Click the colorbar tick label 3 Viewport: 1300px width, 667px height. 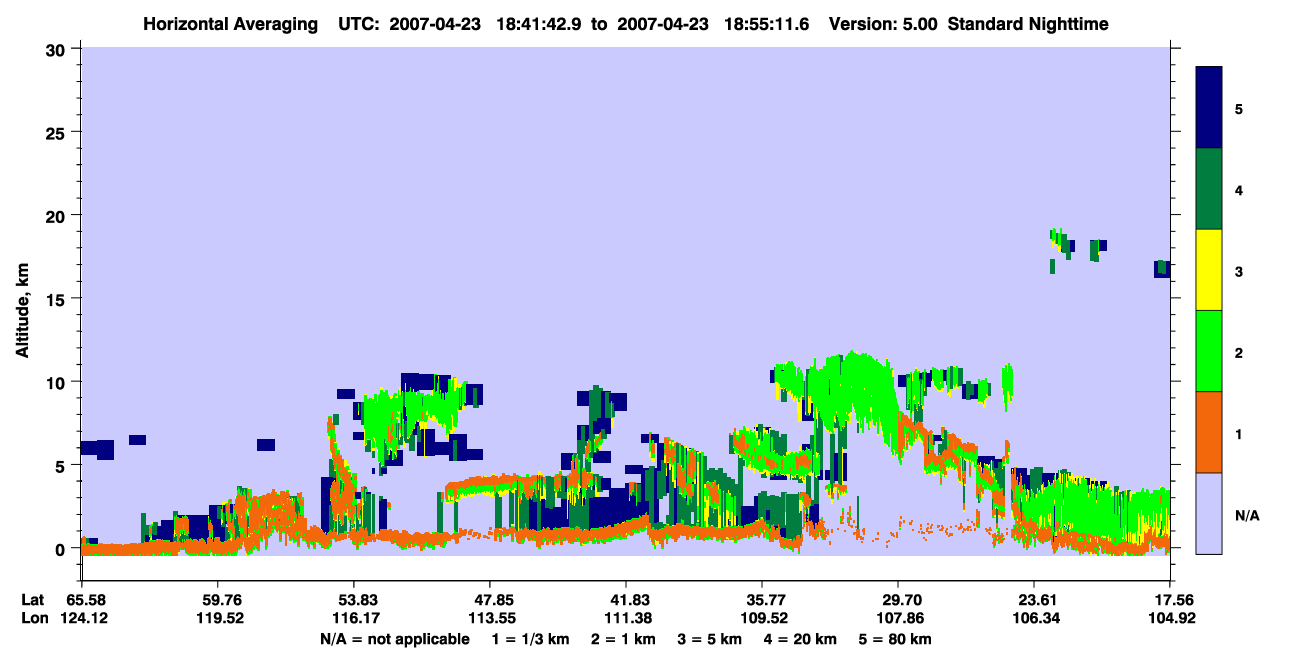pyautogui.click(x=1239, y=272)
